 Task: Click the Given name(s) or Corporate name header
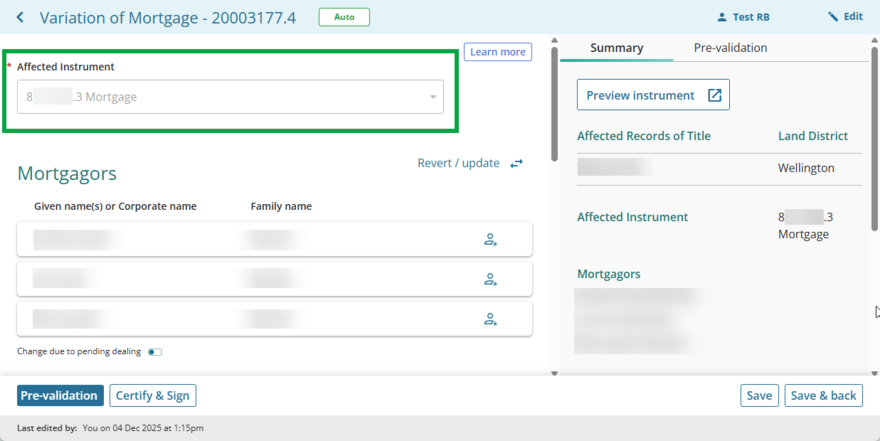point(116,206)
